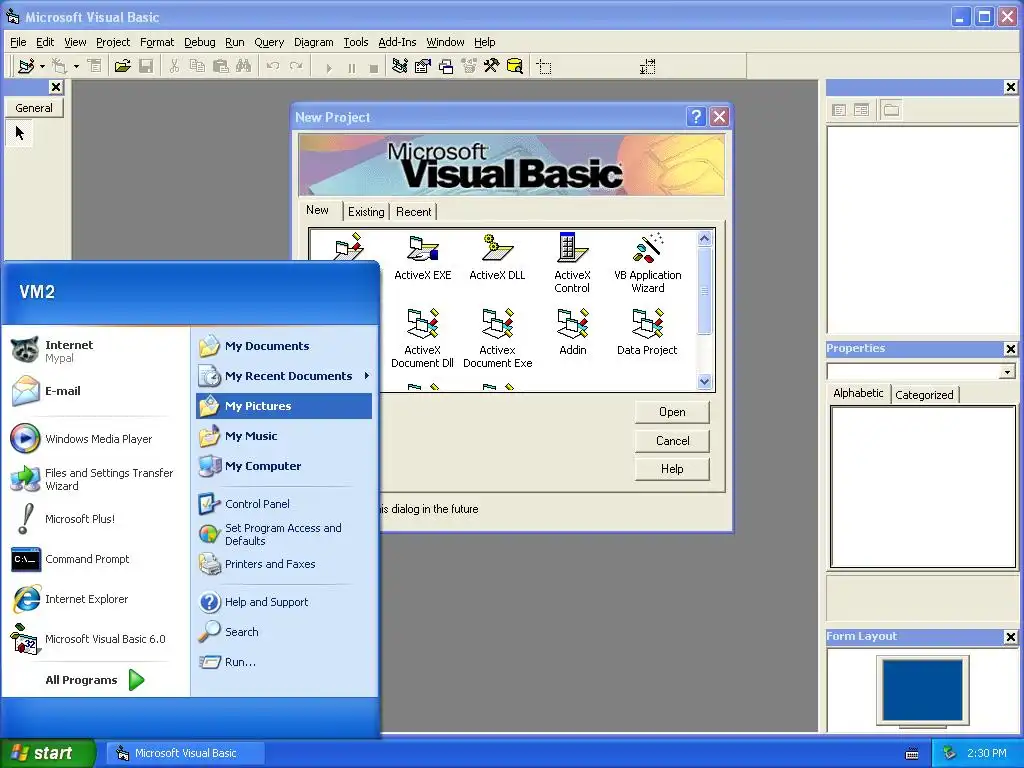Click View Object icon in Project panel
Image resolution: width=1024 pixels, height=768 pixels.
(x=861, y=110)
